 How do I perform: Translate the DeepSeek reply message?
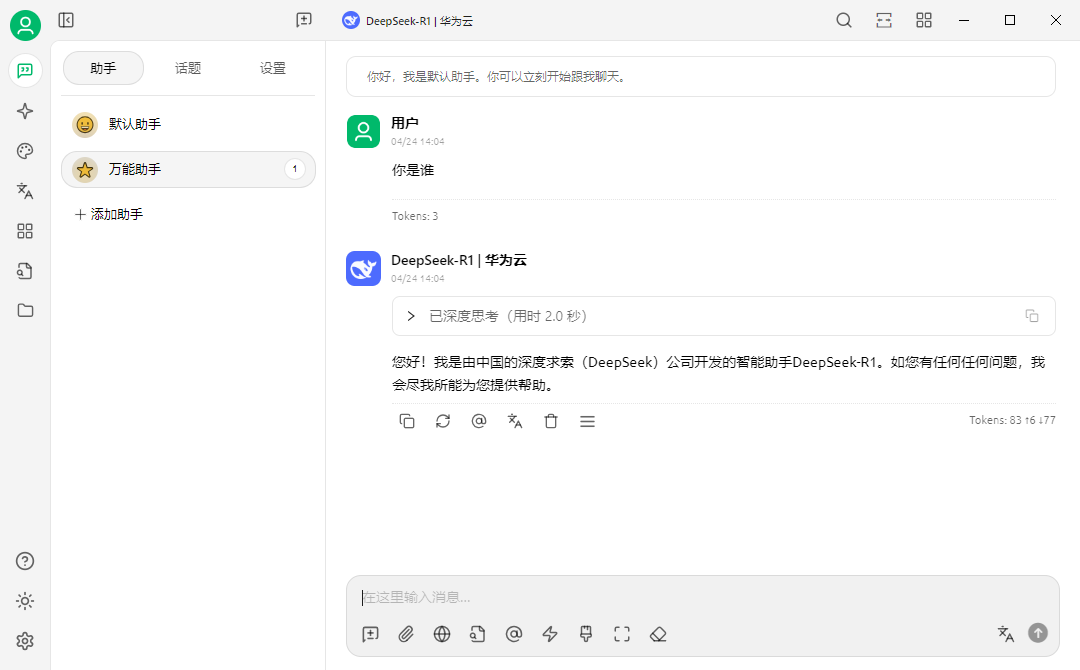(x=515, y=421)
